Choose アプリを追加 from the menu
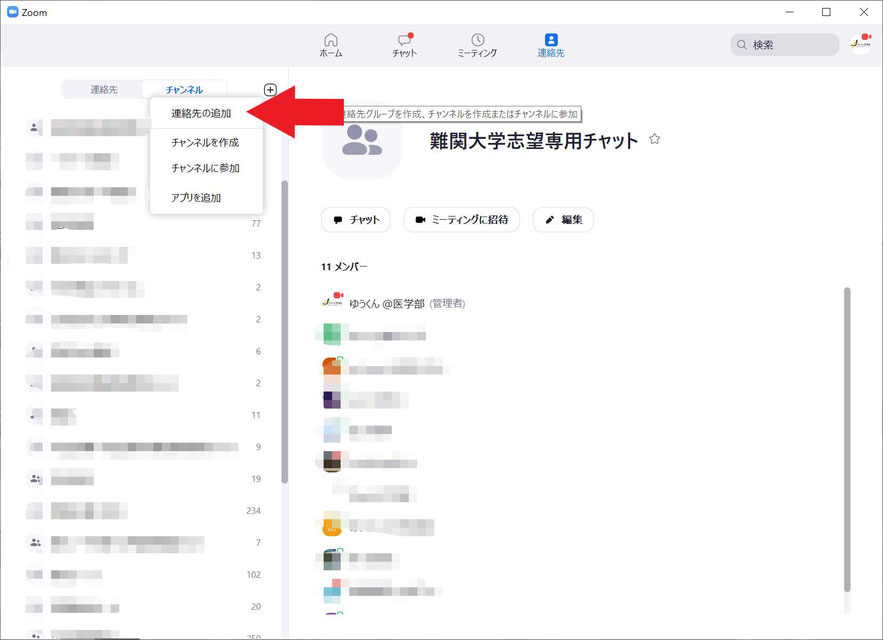The image size is (883, 640). [x=196, y=198]
